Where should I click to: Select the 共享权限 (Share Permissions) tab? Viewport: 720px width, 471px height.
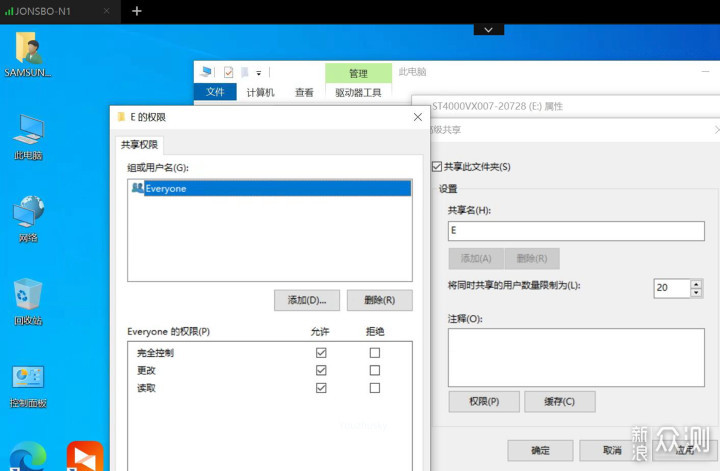(139, 145)
